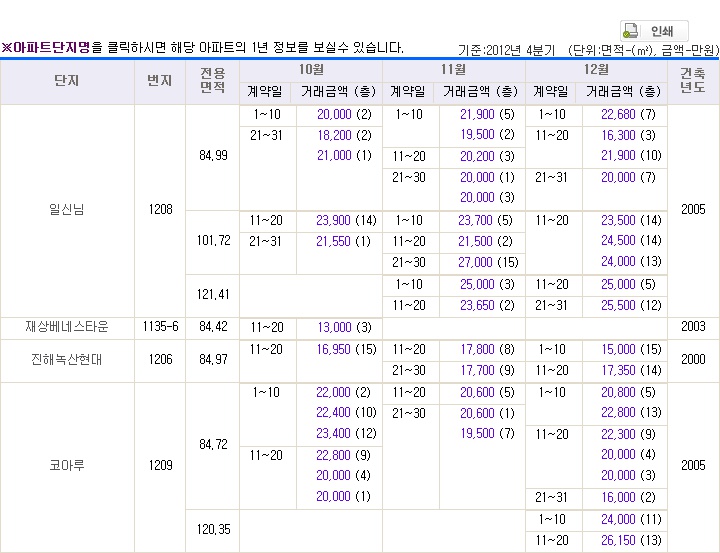Click 19,500 (2) November price
This screenshot has height=553, width=720.
pyautogui.click(x=487, y=135)
